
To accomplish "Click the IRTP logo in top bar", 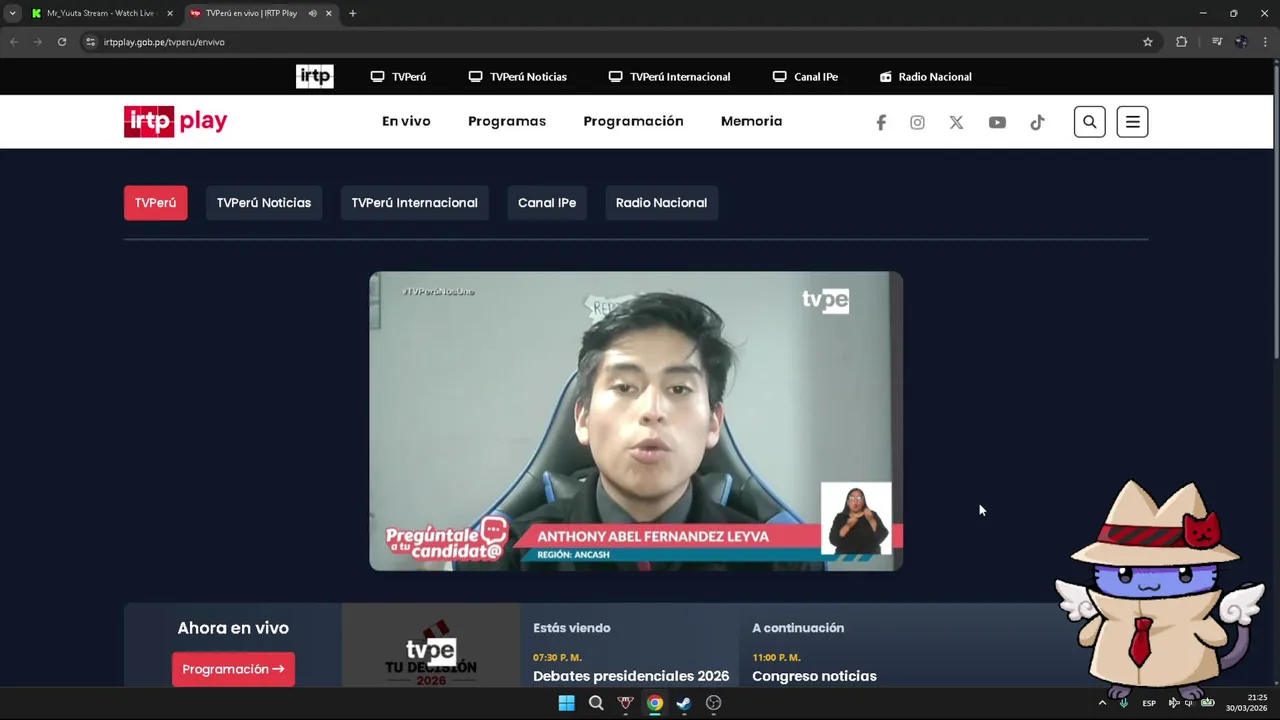I will pos(315,76).
